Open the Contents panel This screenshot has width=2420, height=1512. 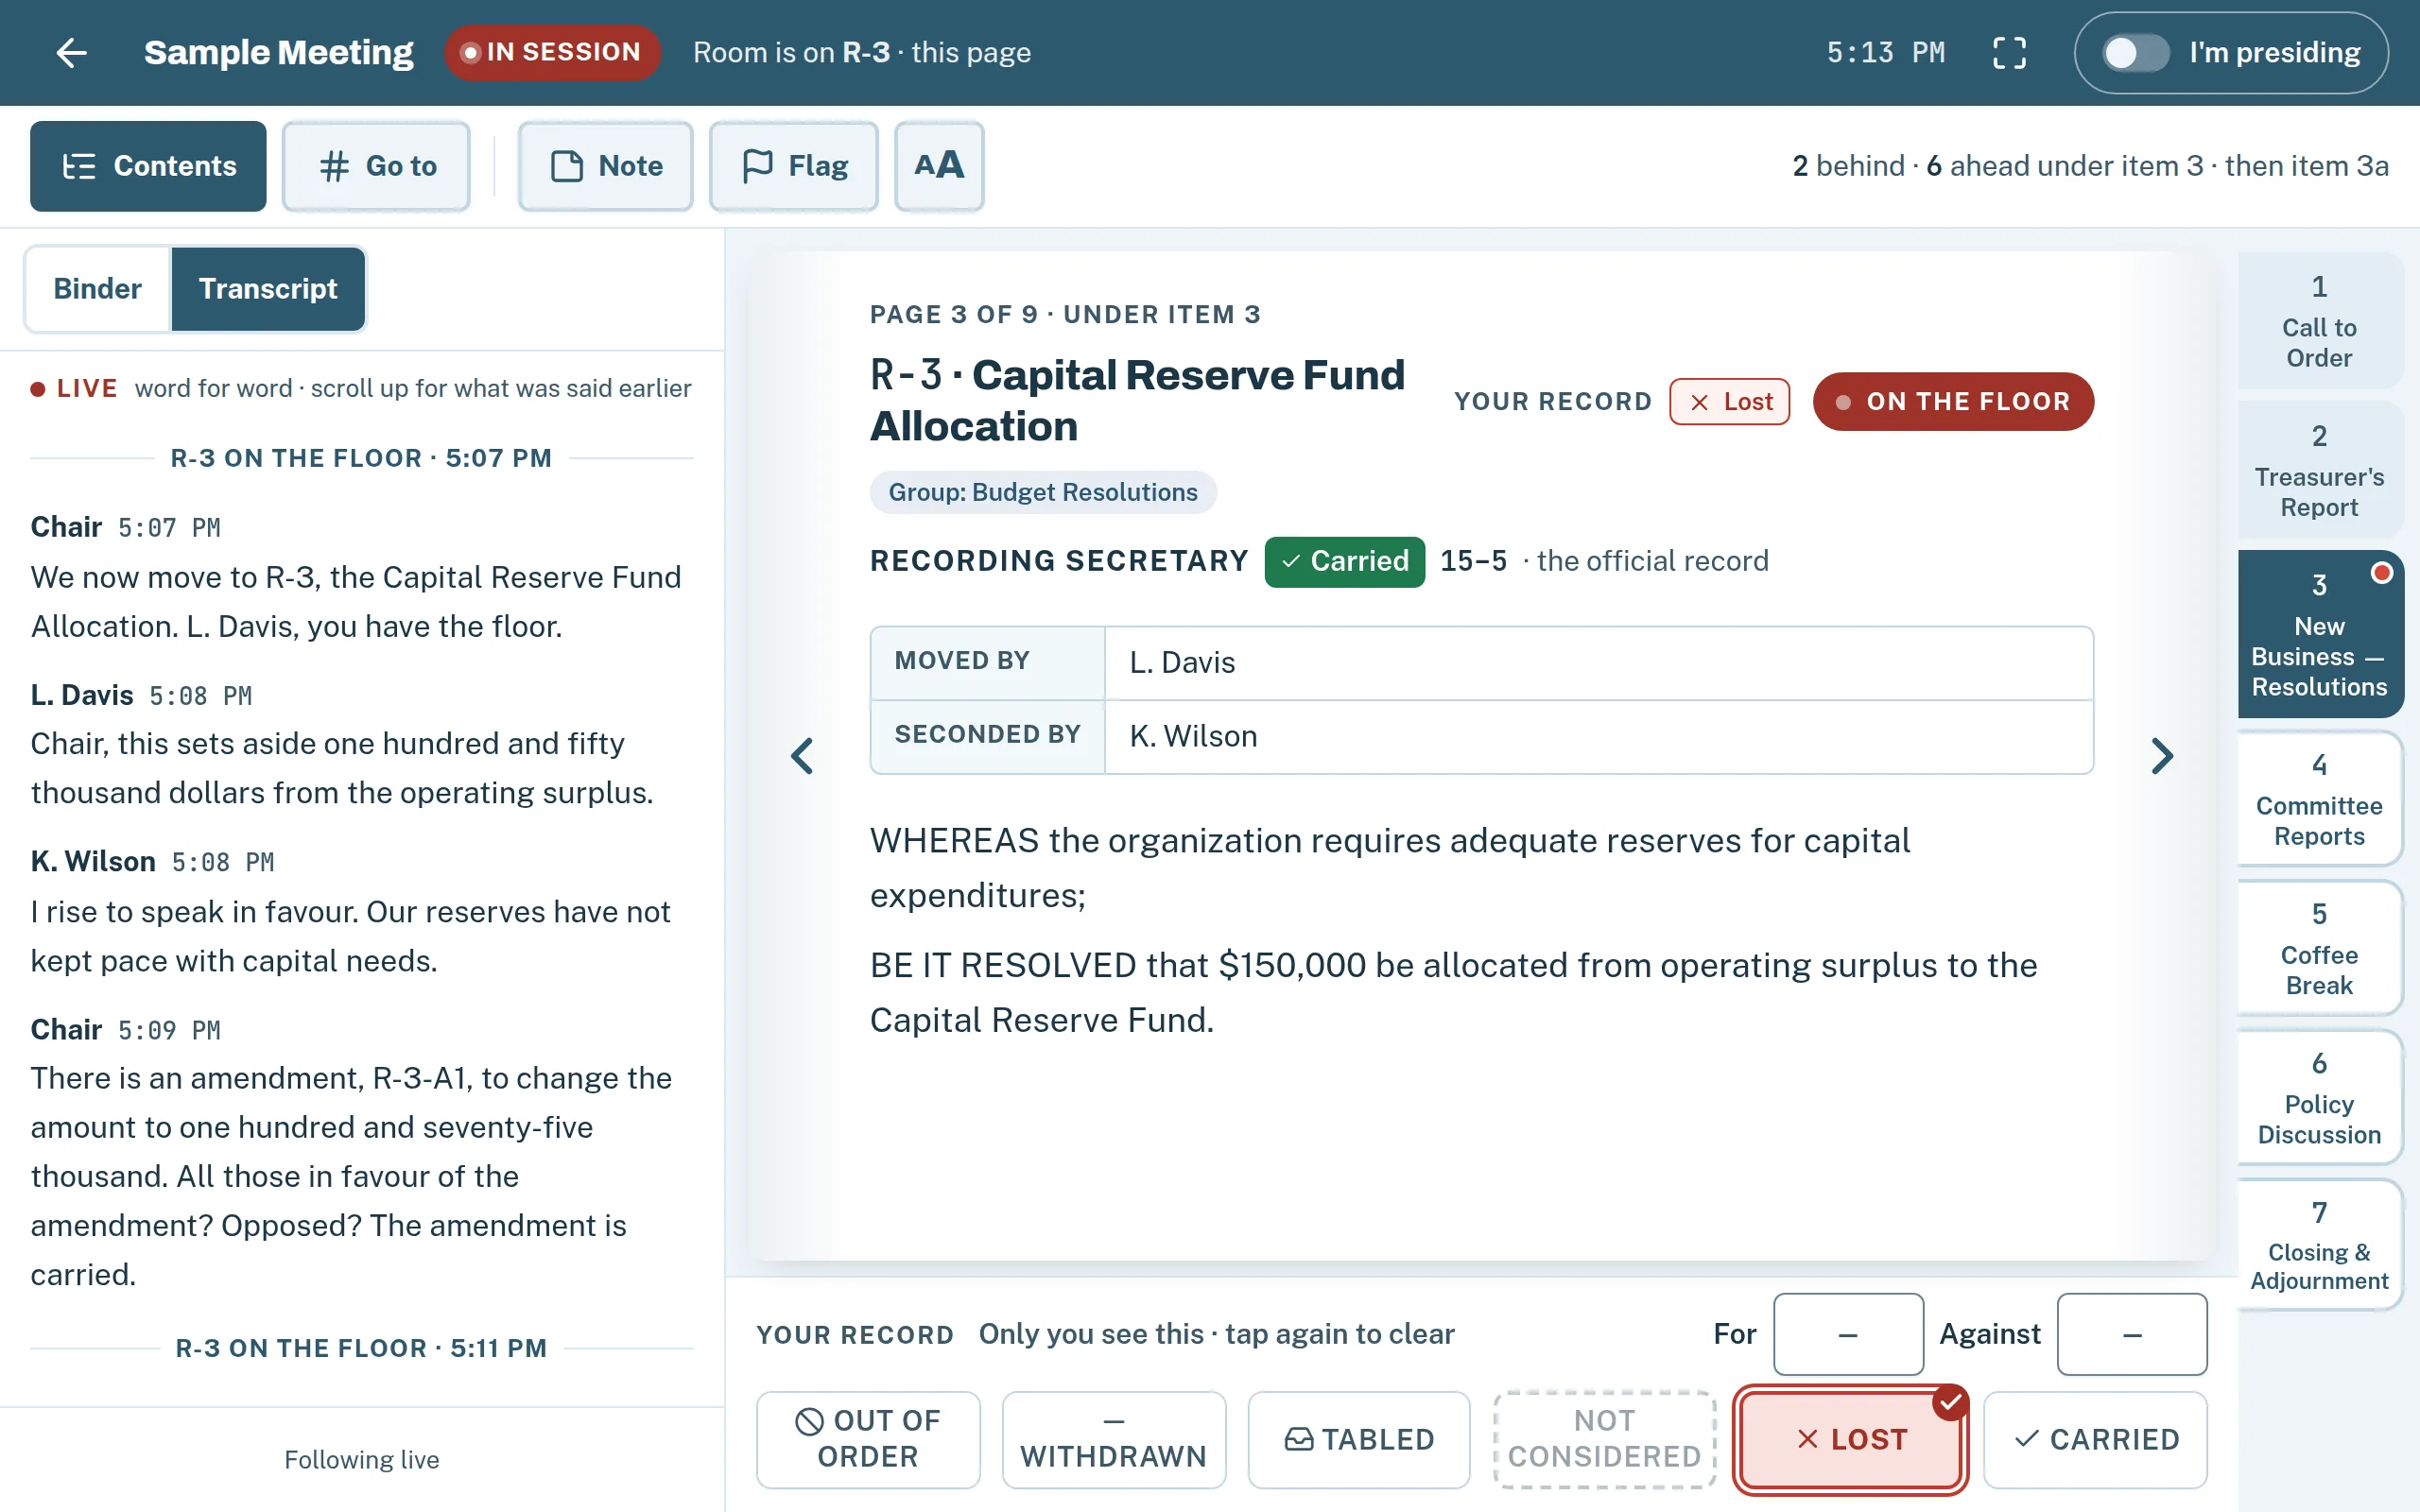[x=148, y=166]
